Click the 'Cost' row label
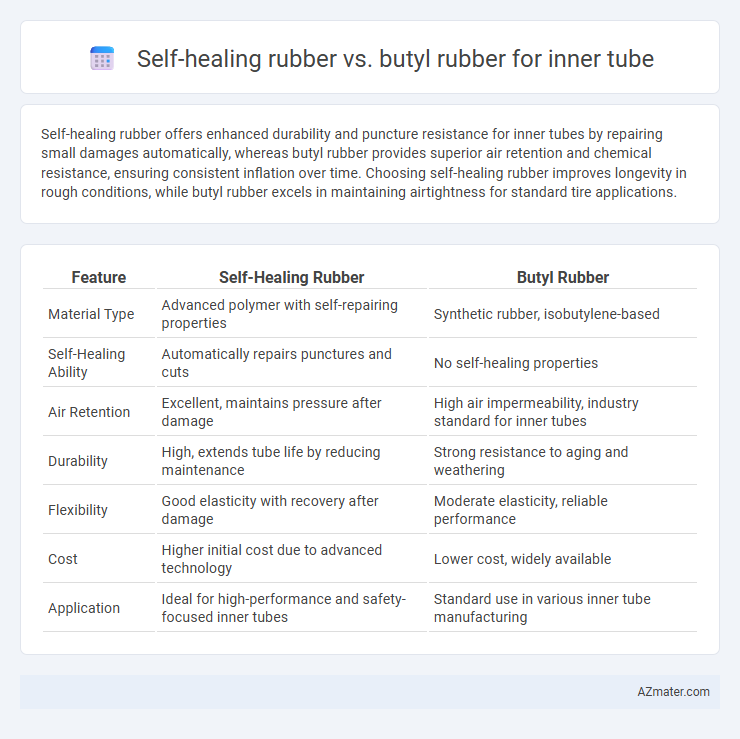 click(62, 559)
